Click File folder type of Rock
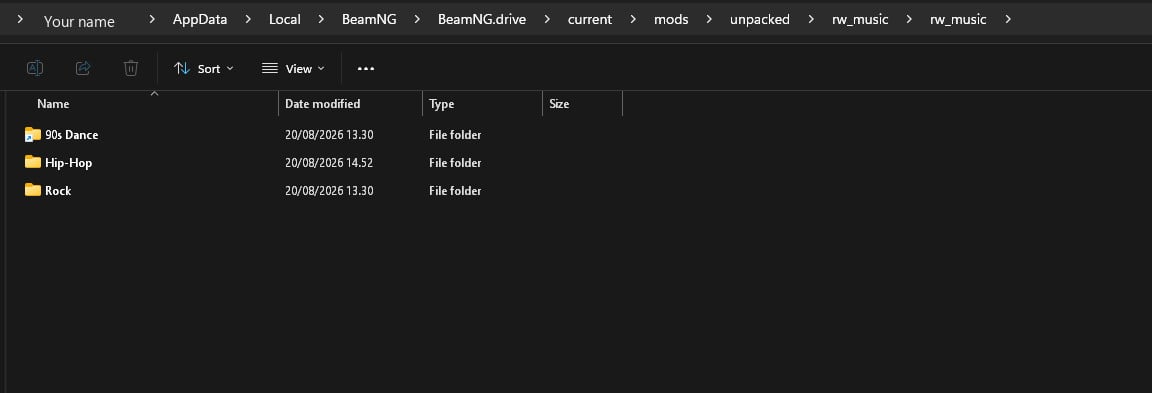 pyautogui.click(x=455, y=191)
